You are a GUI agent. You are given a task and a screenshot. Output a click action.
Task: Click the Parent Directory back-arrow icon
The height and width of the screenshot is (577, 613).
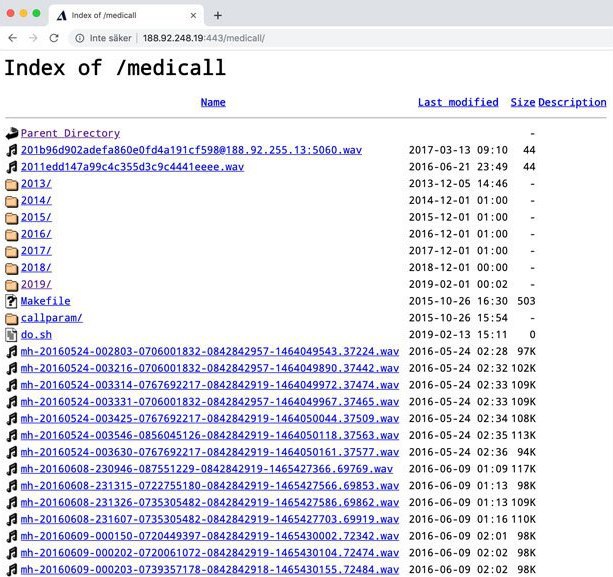point(12,133)
